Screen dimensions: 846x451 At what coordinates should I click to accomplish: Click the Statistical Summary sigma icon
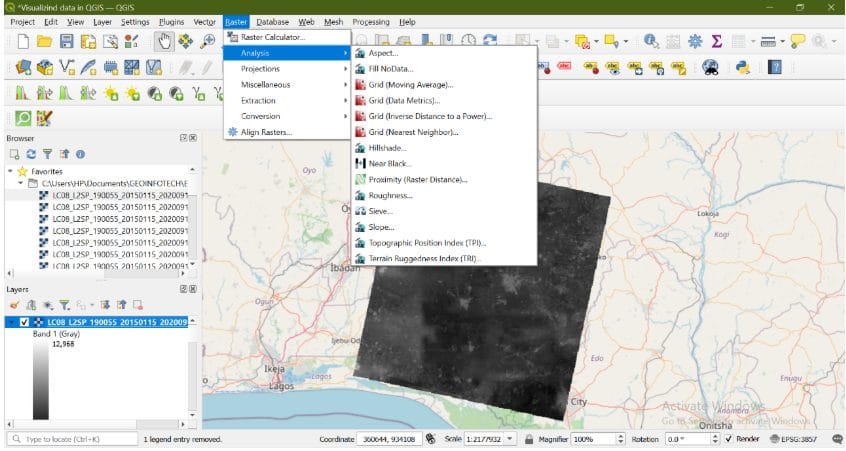click(x=716, y=41)
